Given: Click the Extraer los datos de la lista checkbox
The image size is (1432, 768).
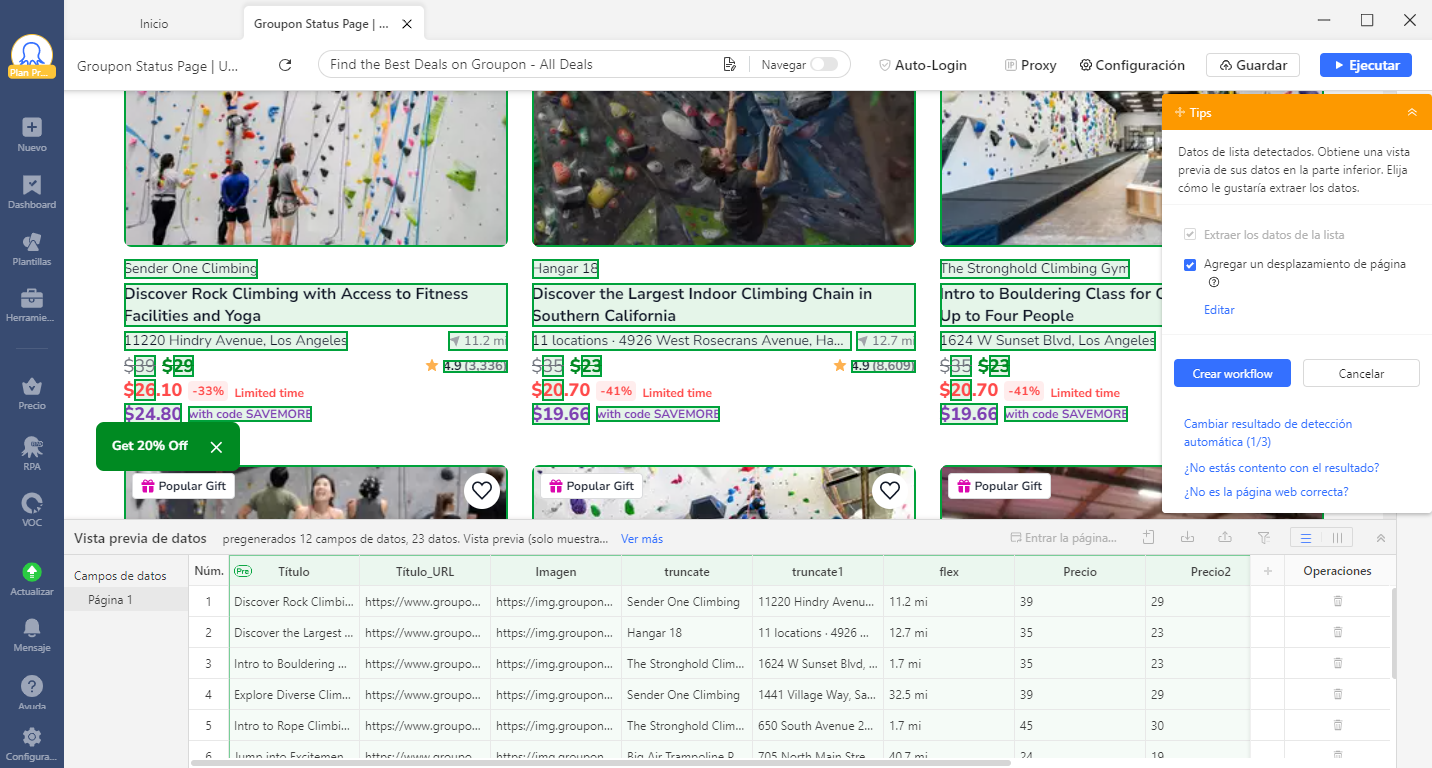Looking at the screenshot, I should (1190, 234).
